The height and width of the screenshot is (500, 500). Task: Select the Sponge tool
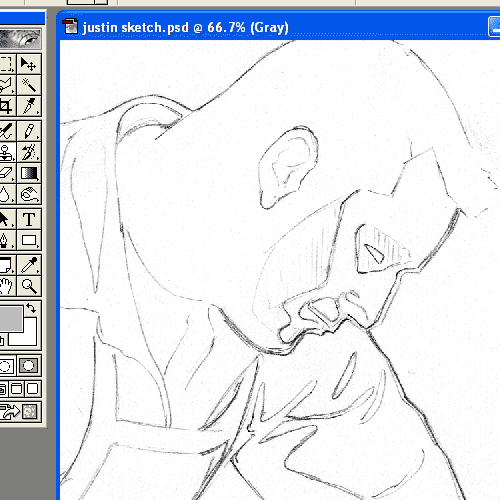(x=29, y=195)
